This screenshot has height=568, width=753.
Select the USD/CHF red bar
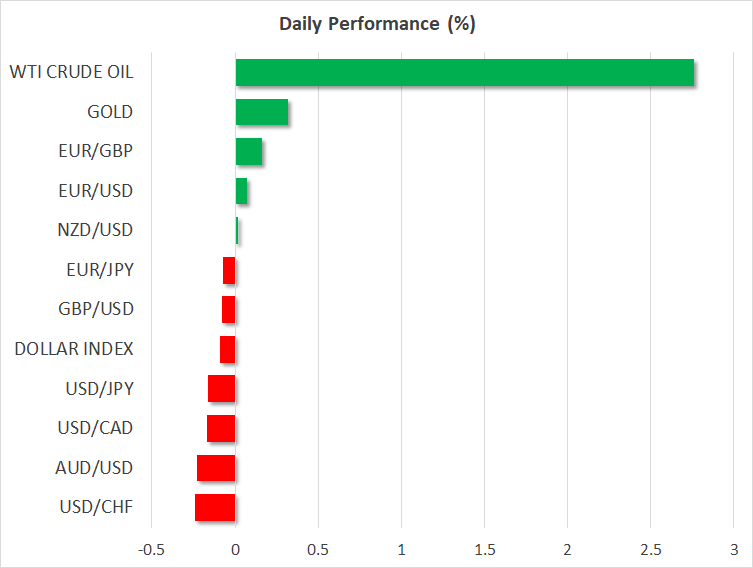(x=215, y=507)
